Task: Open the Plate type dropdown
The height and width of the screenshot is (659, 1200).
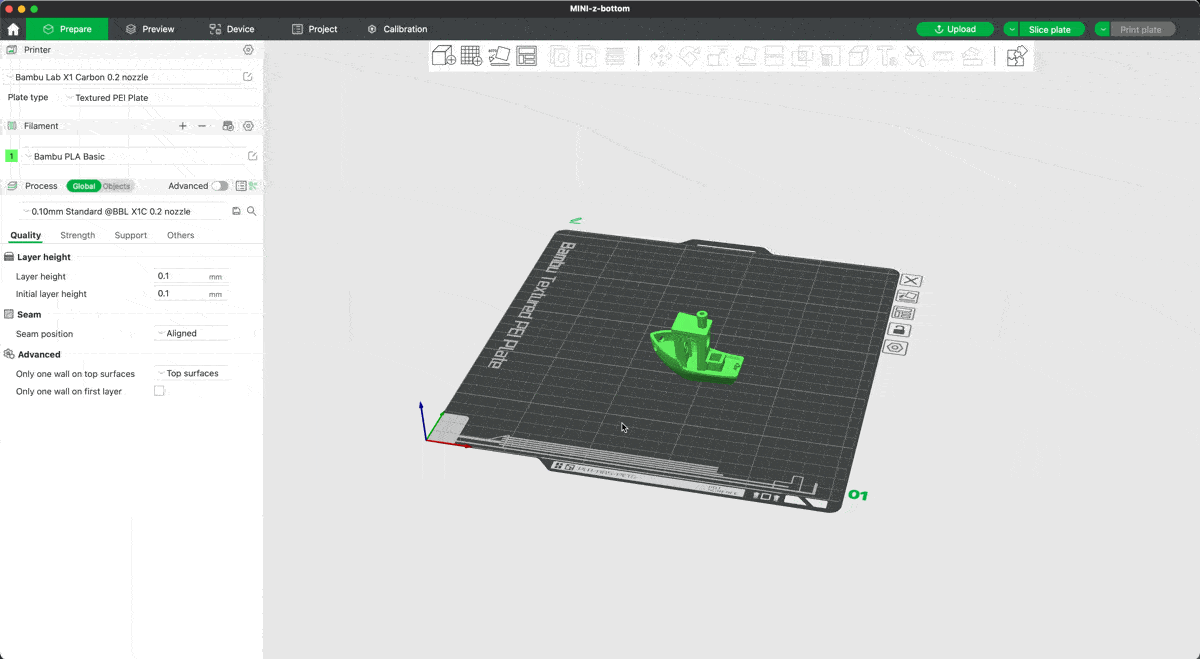Action: tap(110, 98)
